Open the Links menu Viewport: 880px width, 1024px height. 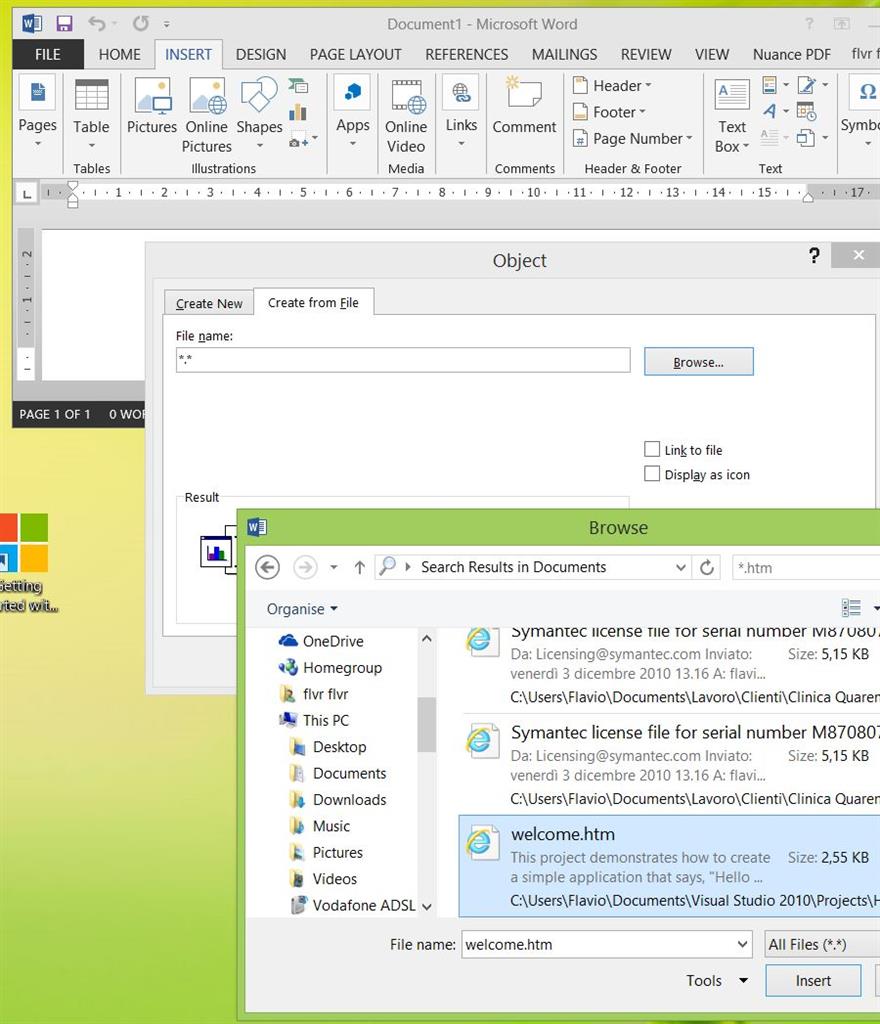pos(461,112)
